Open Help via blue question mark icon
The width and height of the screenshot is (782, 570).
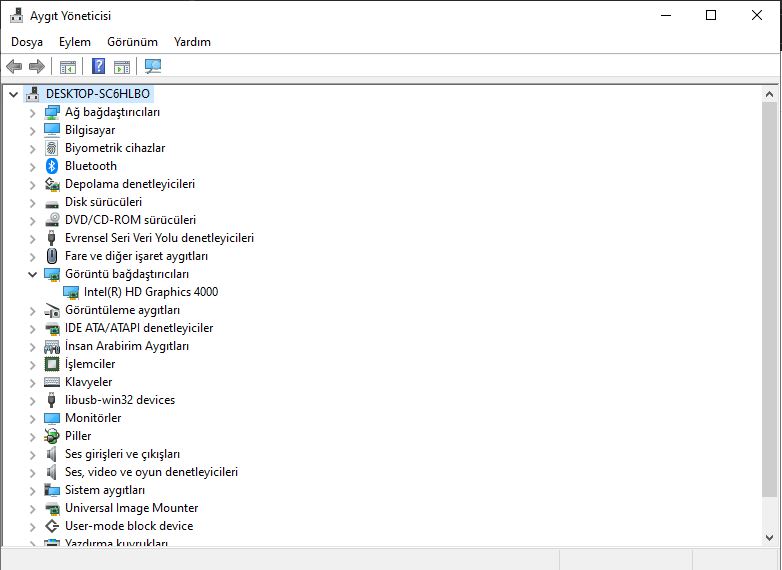[98, 67]
